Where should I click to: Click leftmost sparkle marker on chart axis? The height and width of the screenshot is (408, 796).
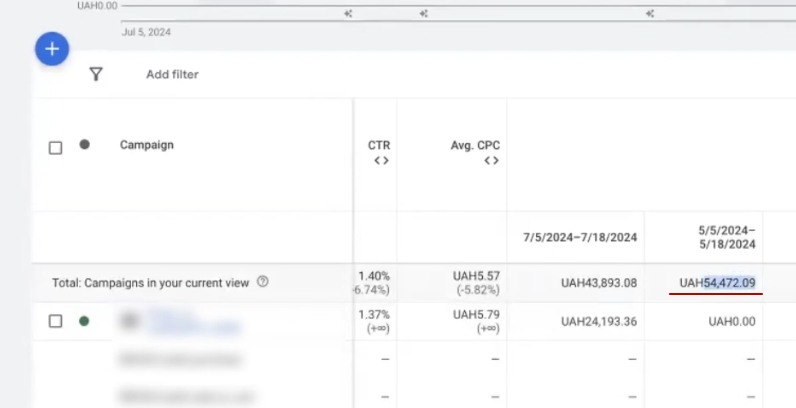coord(348,14)
